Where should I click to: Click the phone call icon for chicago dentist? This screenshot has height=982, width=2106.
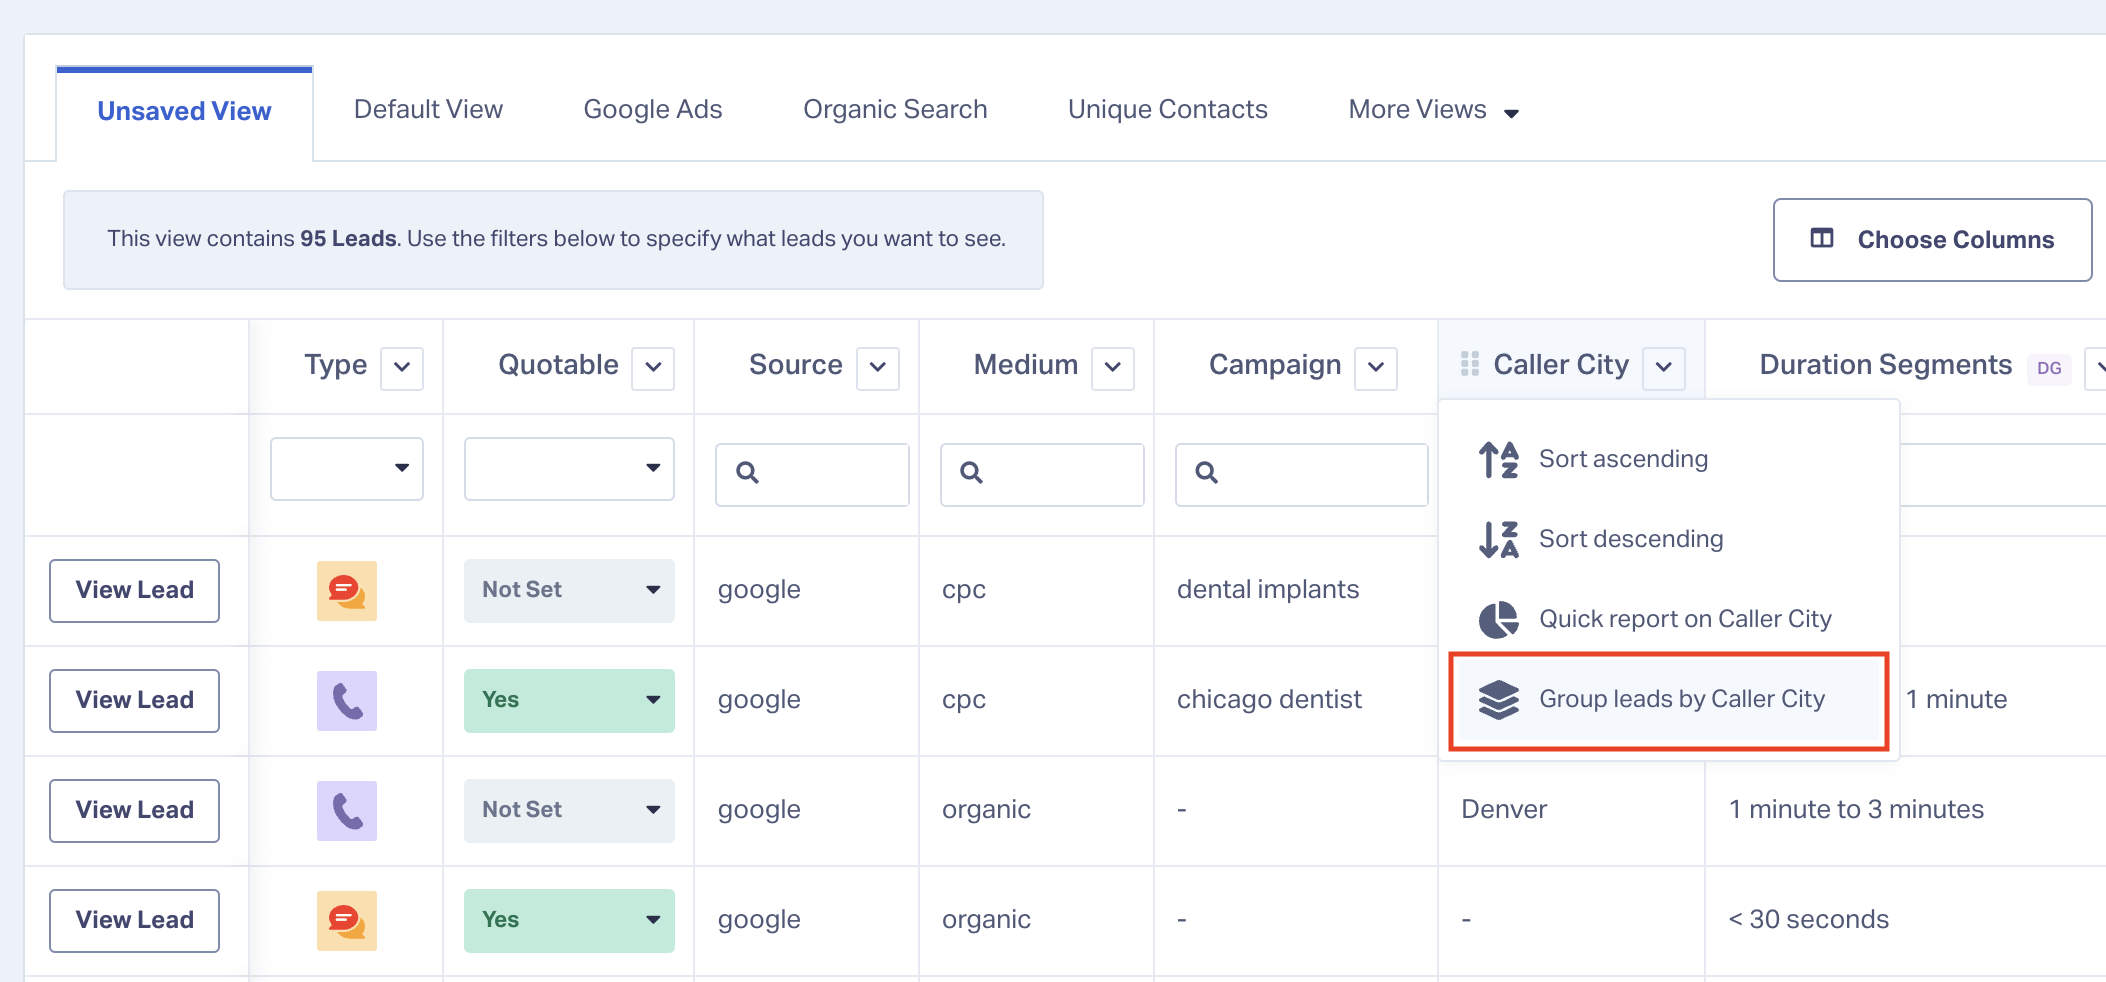coord(346,700)
